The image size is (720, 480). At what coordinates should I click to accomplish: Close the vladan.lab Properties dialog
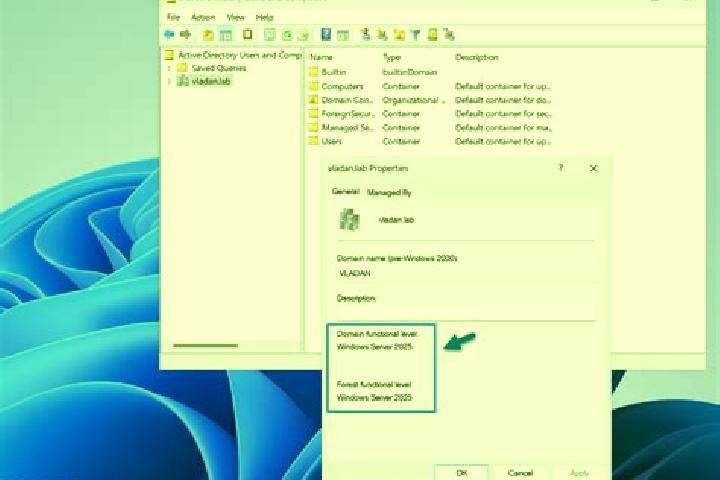[x=593, y=168]
